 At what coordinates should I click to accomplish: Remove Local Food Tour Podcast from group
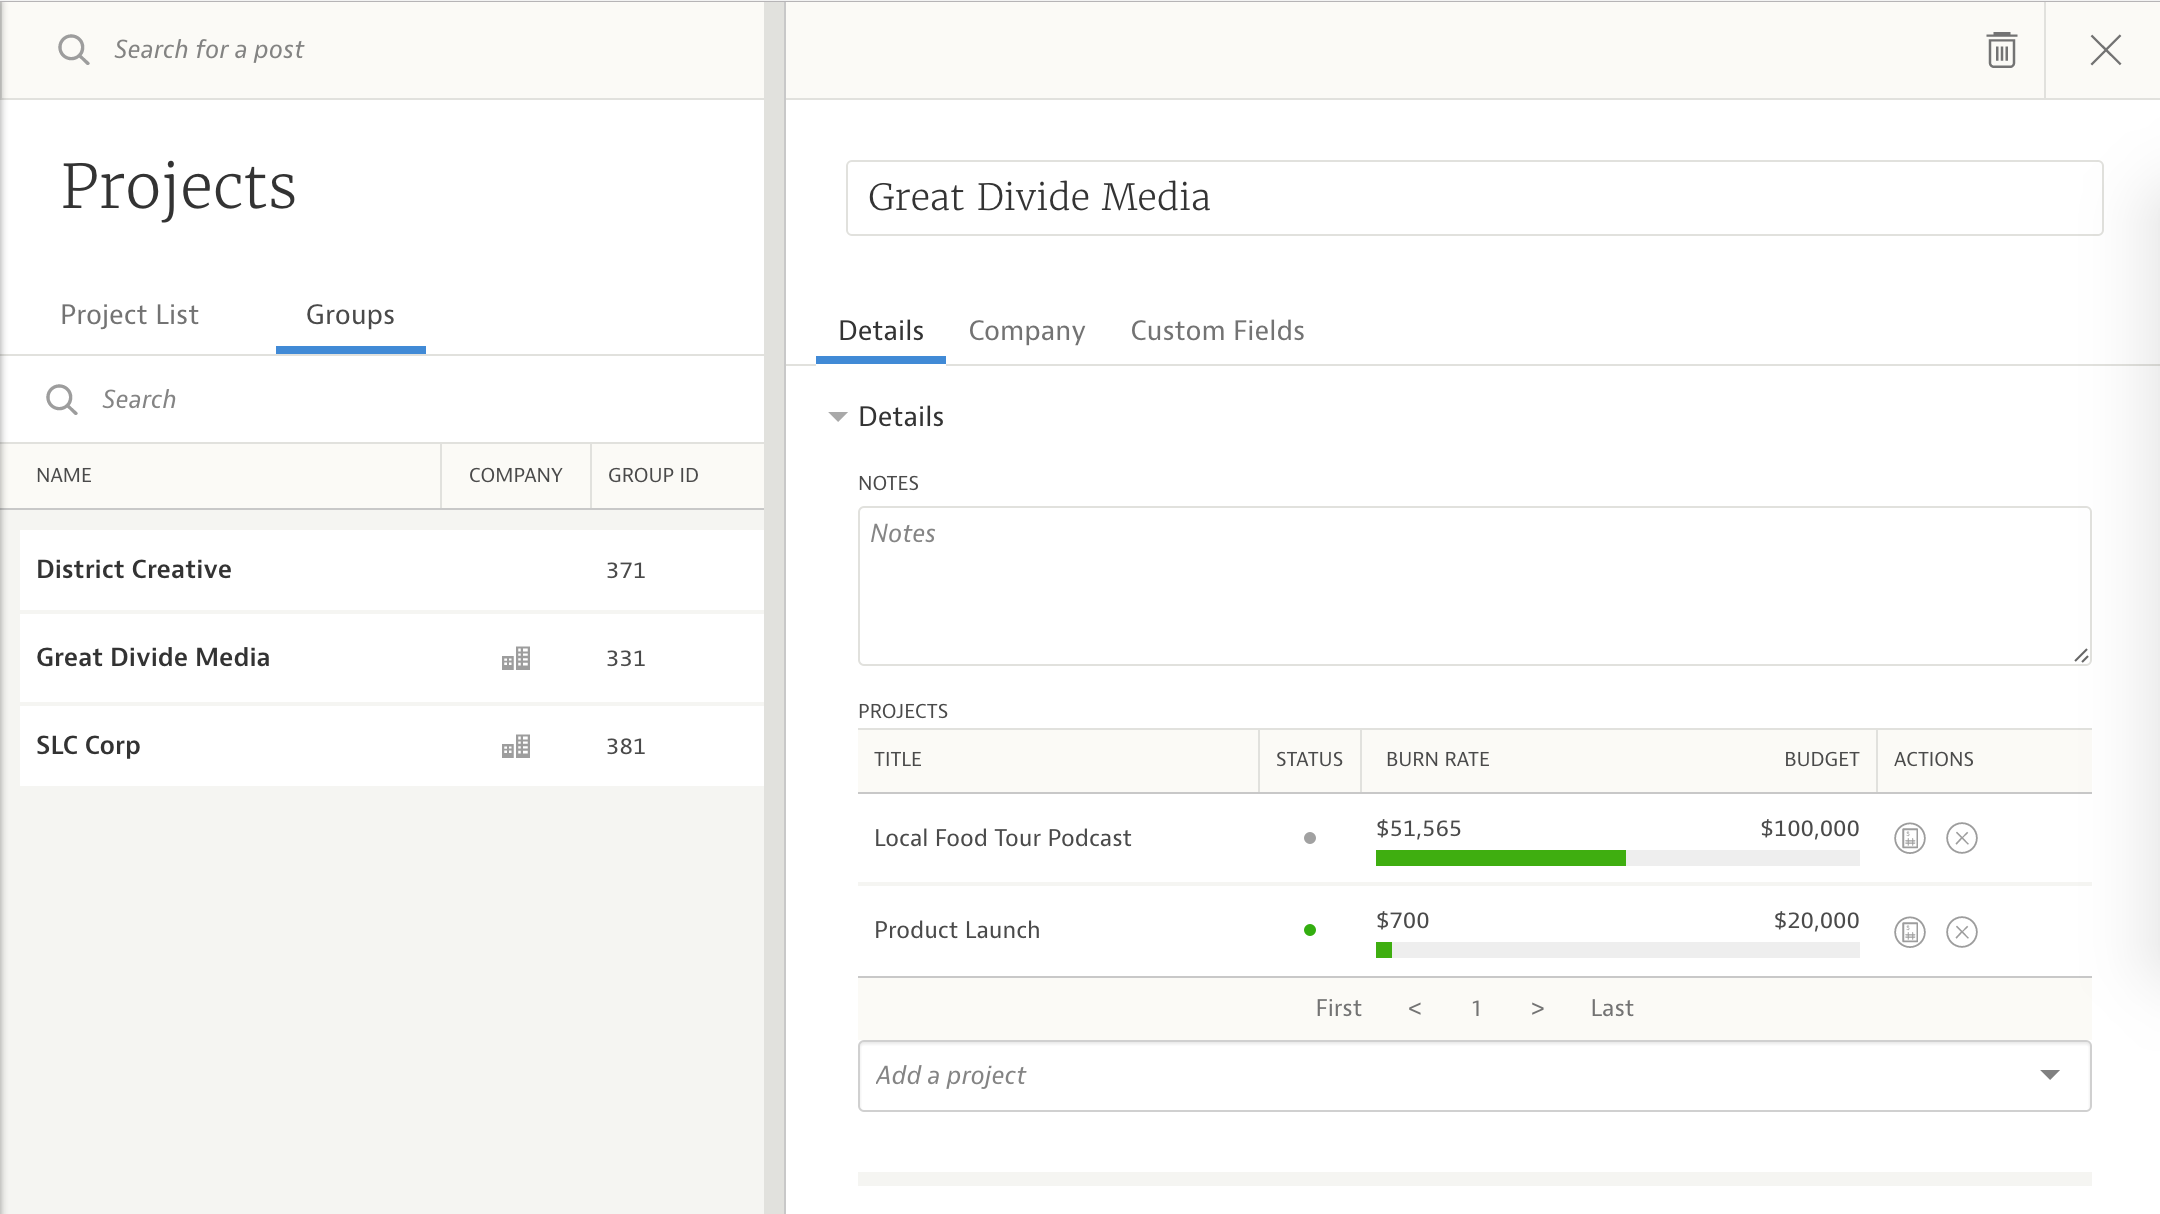pyautogui.click(x=1961, y=838)
